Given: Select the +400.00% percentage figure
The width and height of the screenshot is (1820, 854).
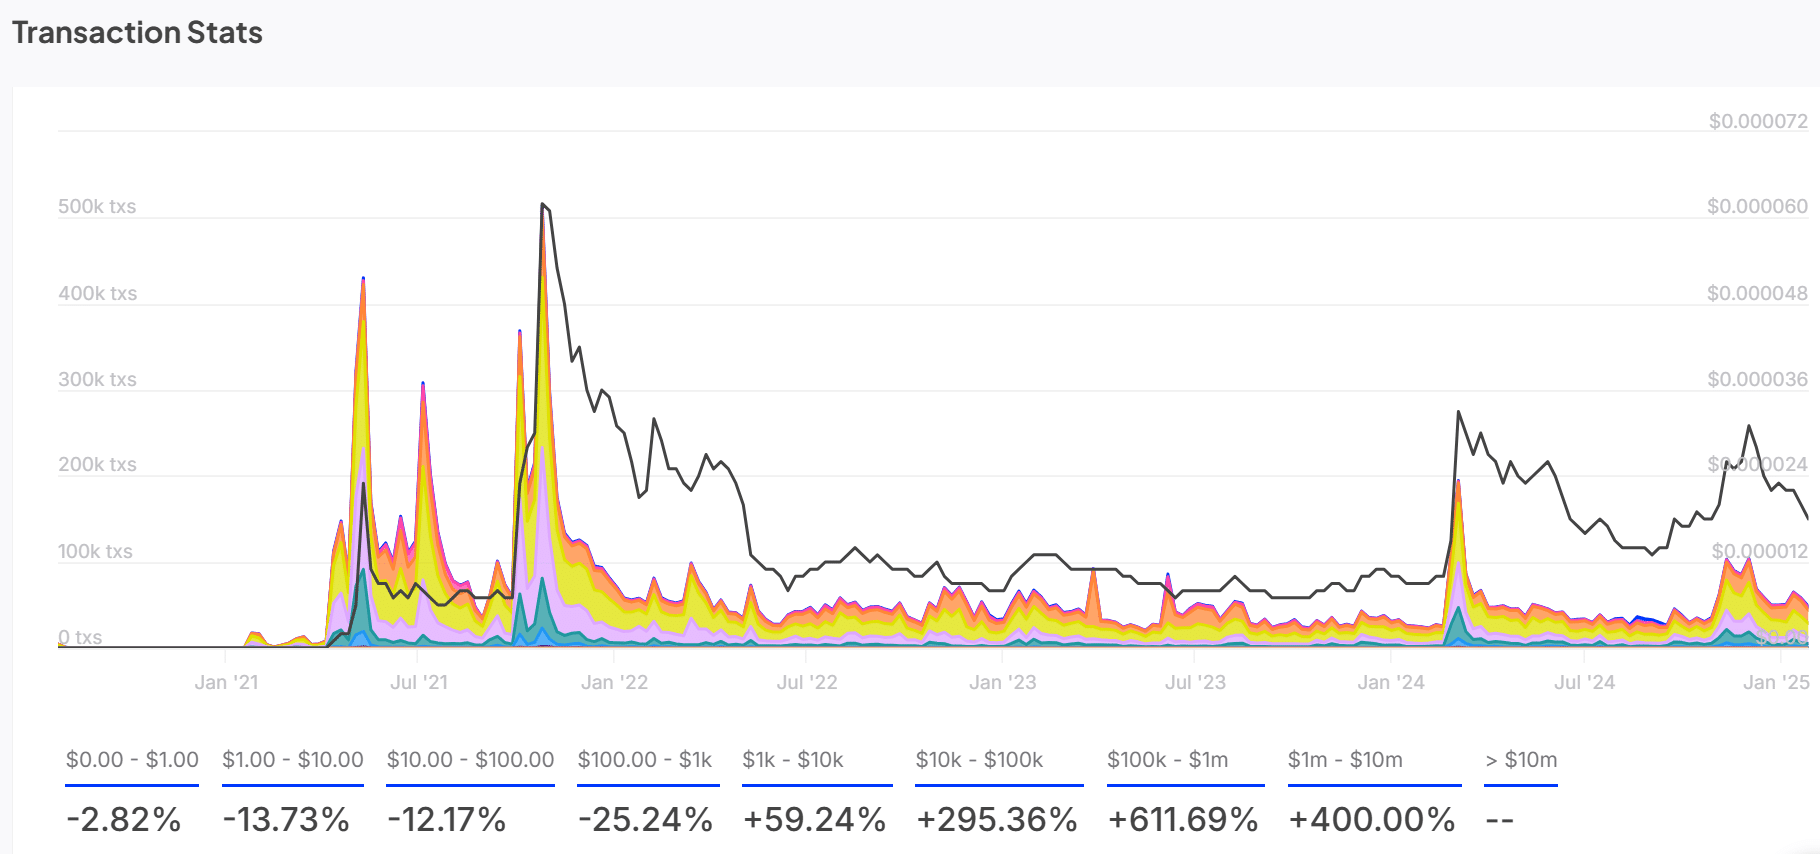Looking at the screenshot, I should (x=1371, y=820).
